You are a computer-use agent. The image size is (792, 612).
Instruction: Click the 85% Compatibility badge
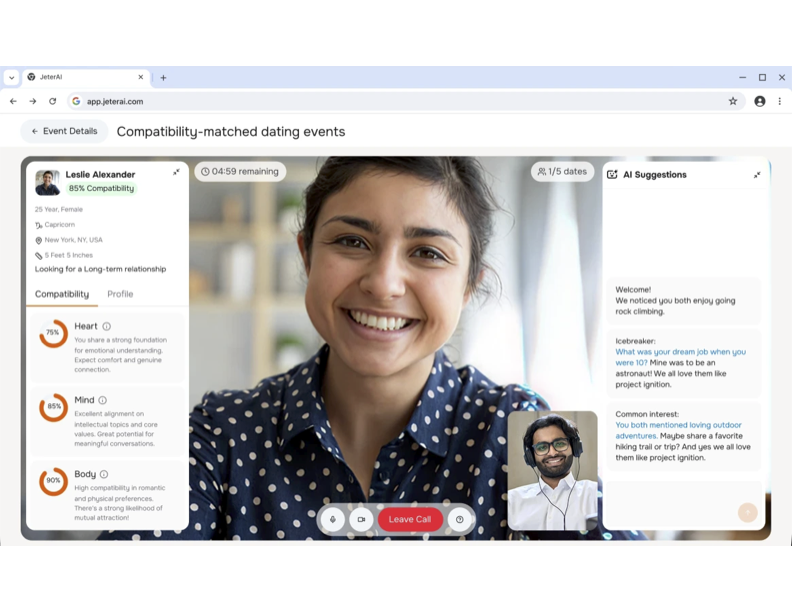coord(101,188)
